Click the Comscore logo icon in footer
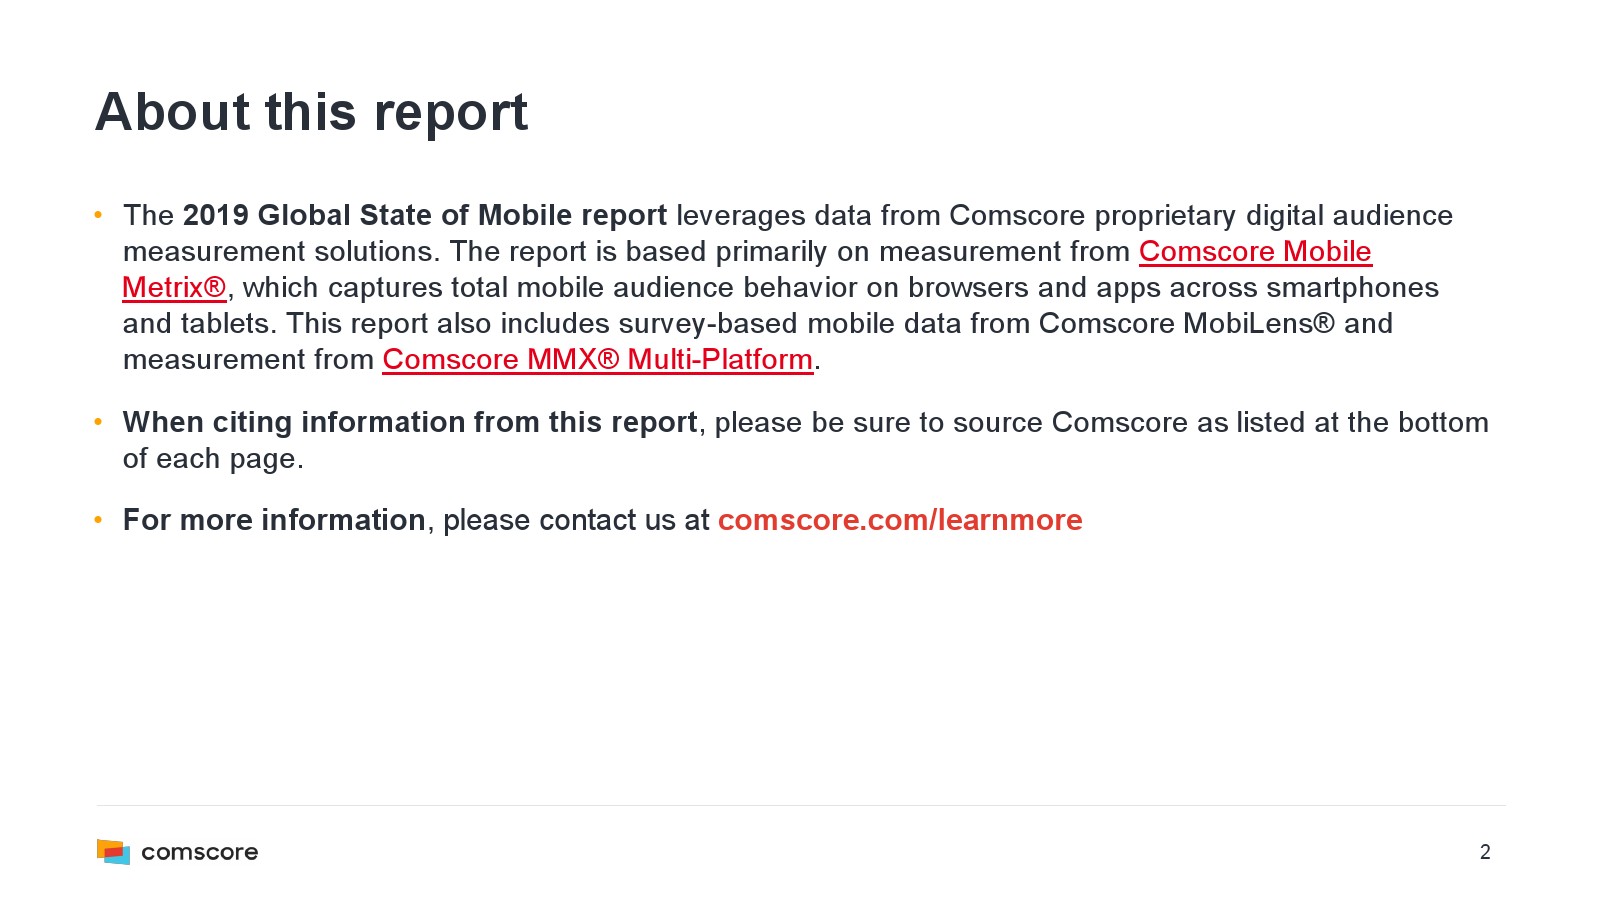1600x900 pixels. pyautogui.click(x=113, y=852)
